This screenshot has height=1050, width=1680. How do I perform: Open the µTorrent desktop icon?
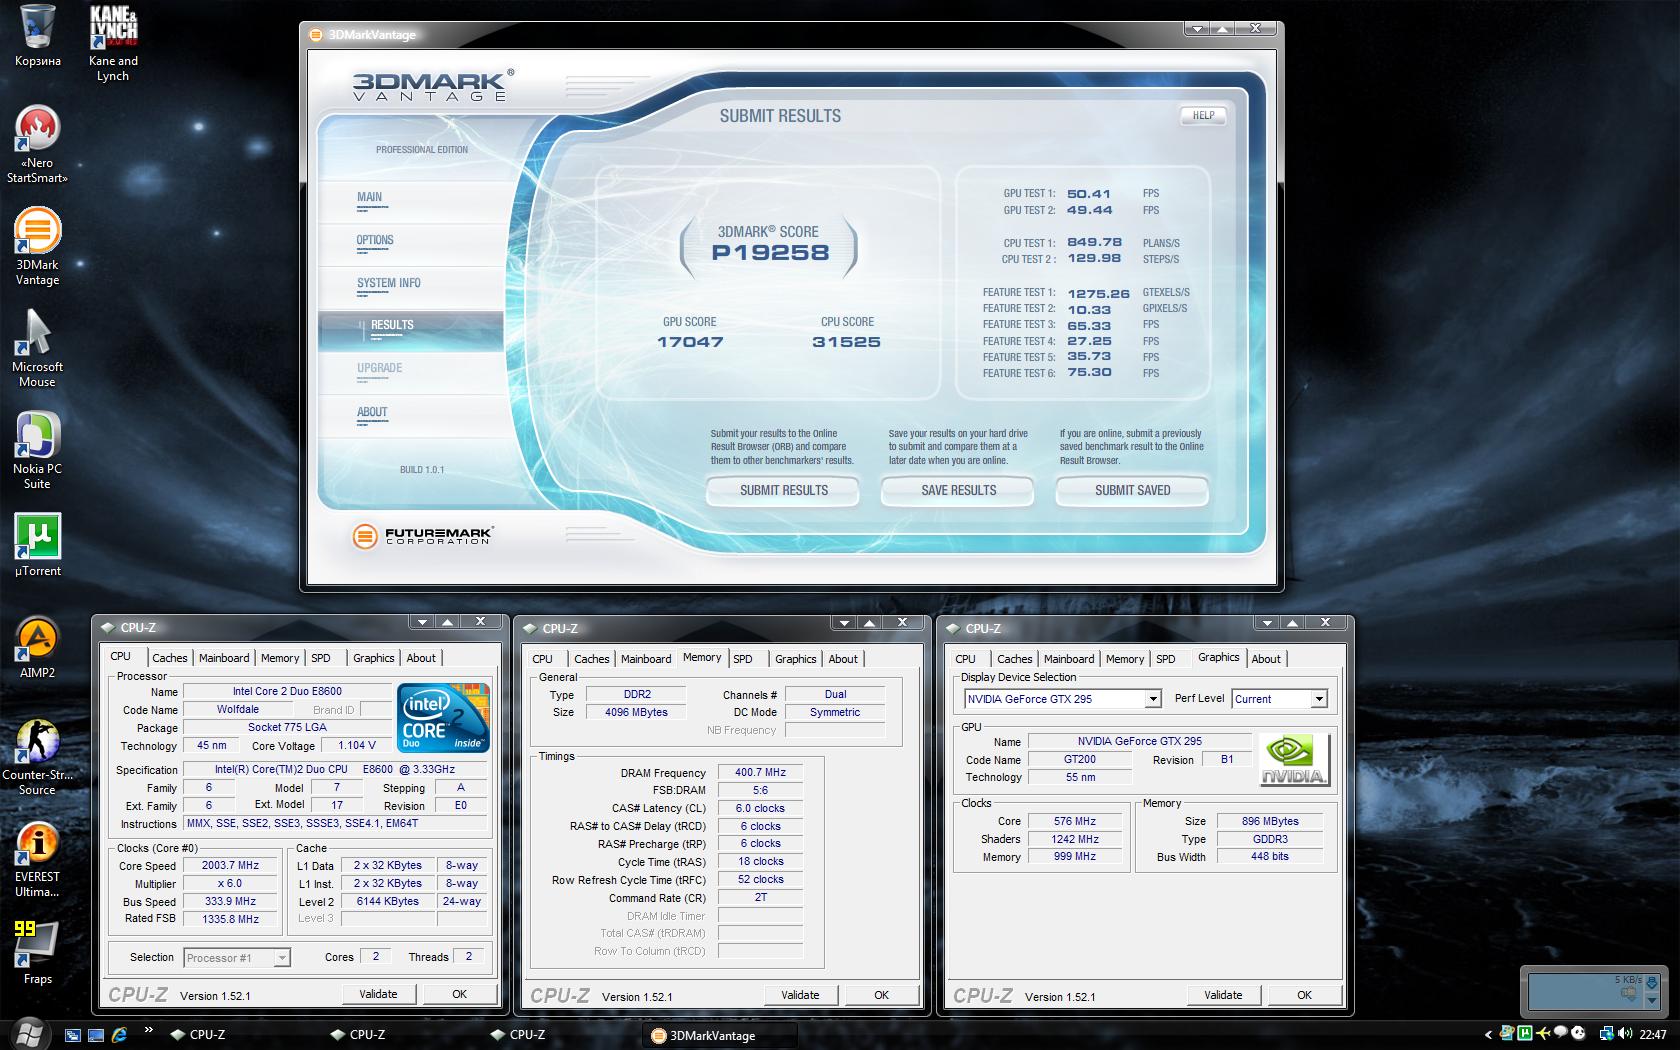38,545
